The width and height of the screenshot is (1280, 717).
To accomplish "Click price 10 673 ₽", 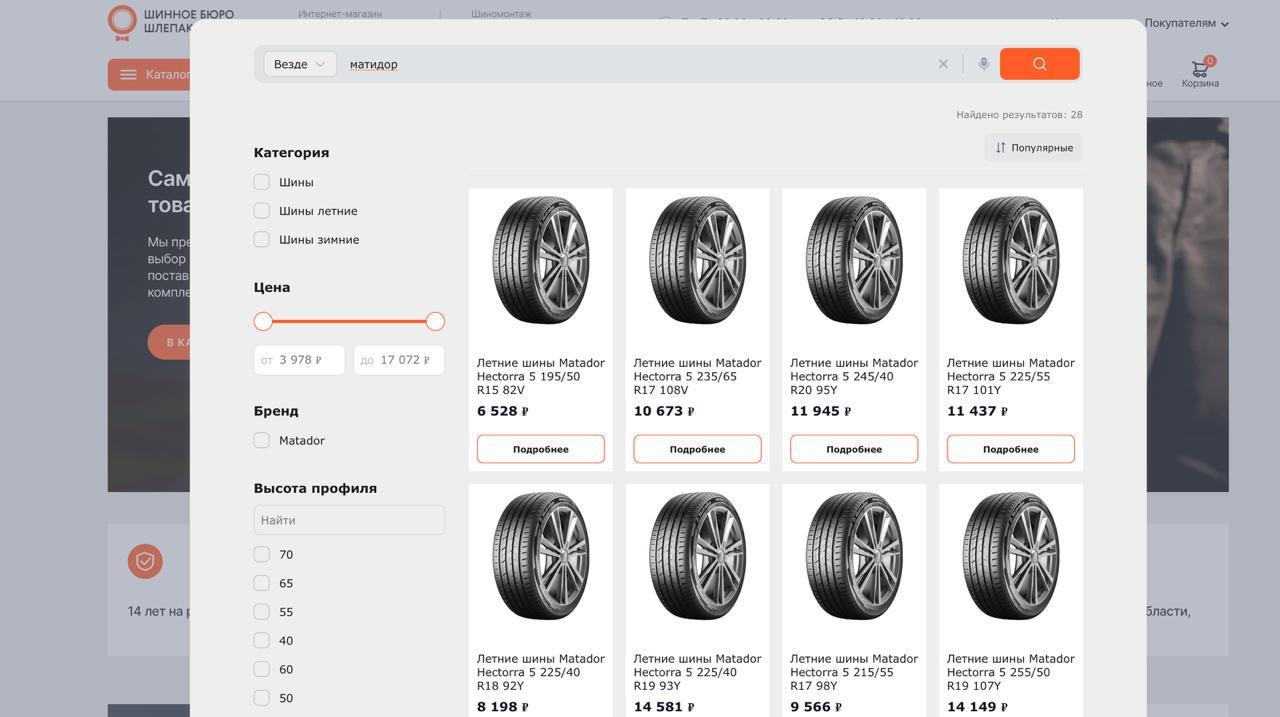I will point(664,411).
